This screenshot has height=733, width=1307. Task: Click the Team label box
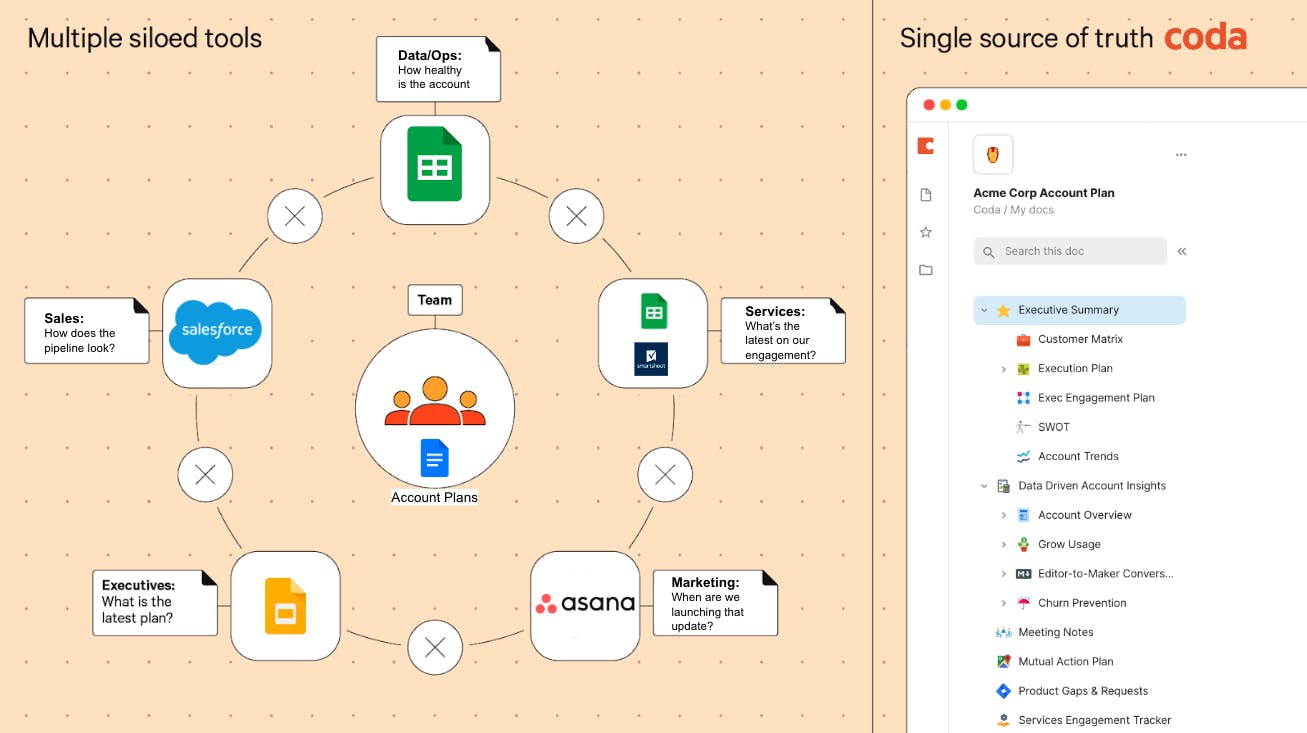coord(435,300)
